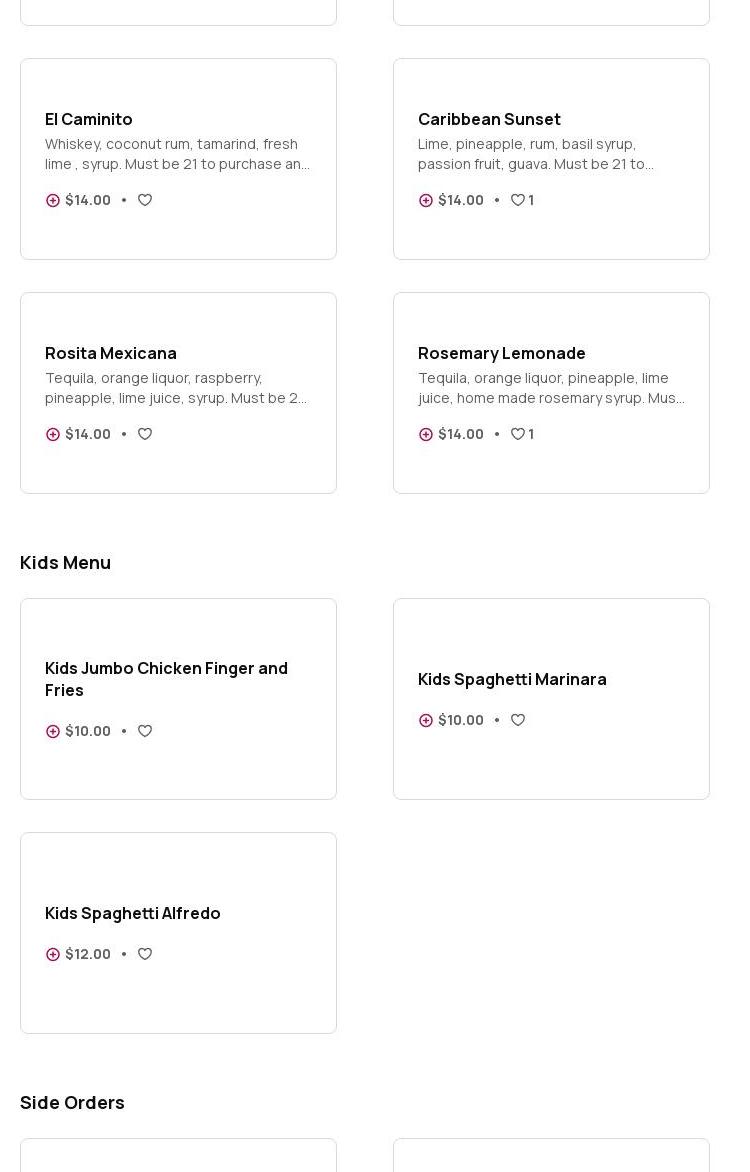The width and height of the screenshot is (750, 1172).
Task: View Kids Spaghetti Alfredo details
Action: pyautogui.click(x=133, y=913)
